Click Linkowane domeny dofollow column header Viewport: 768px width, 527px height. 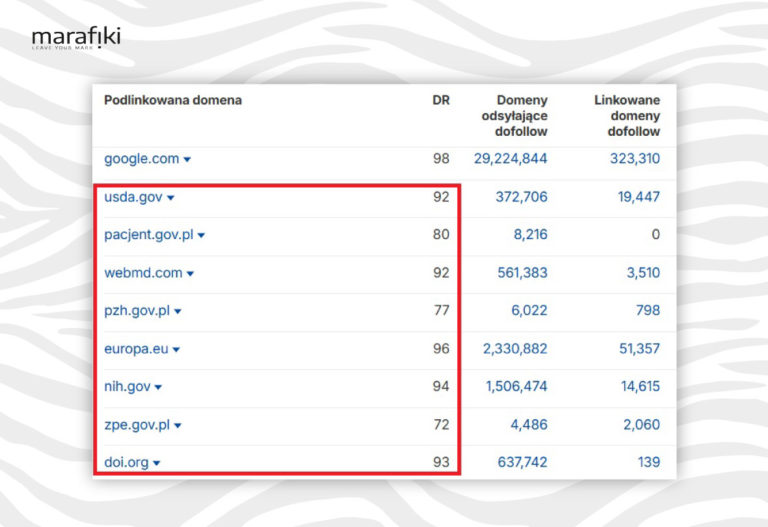[627, 116]
